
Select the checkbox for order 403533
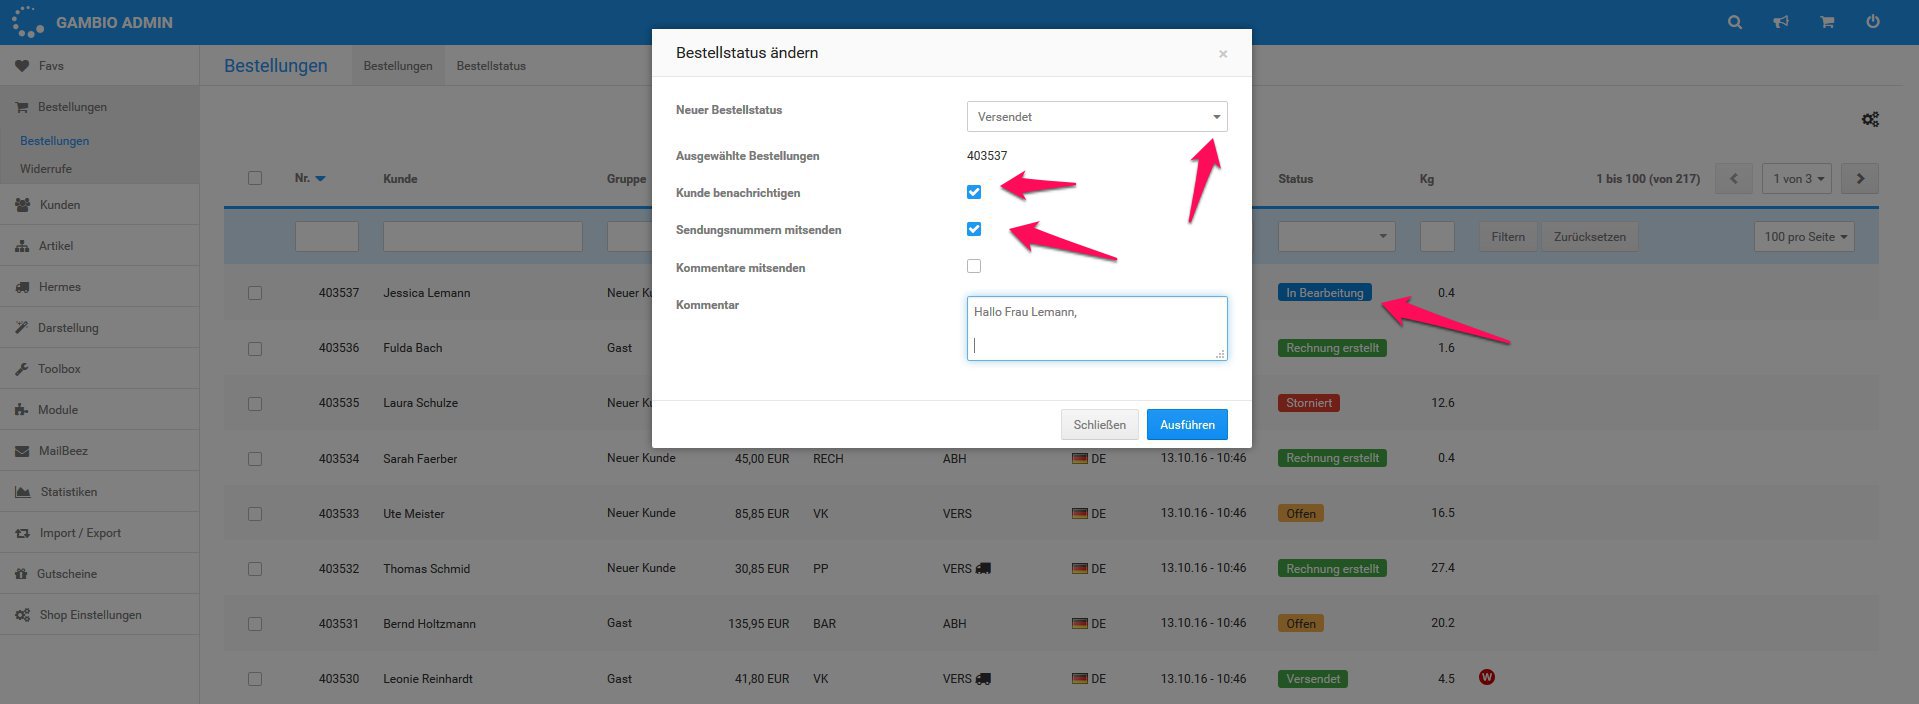tap(255, 514)
